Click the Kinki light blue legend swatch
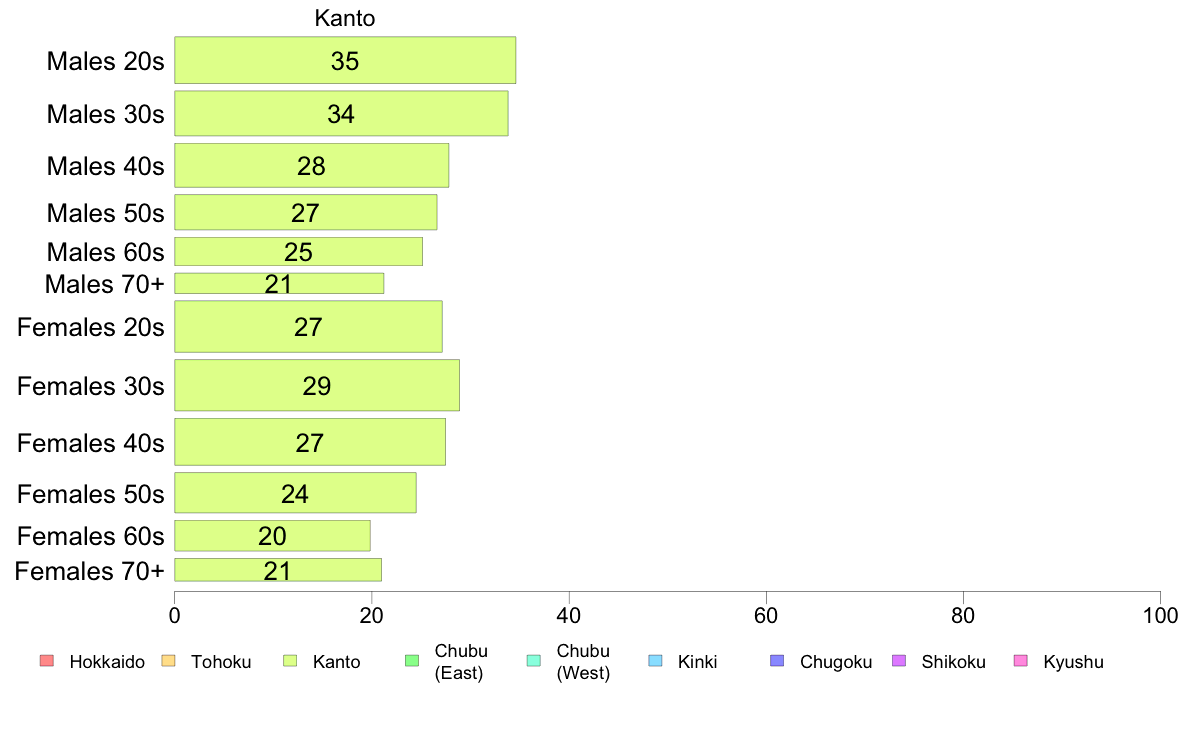This screenshot has height=736, width=1188. point(655,661)
